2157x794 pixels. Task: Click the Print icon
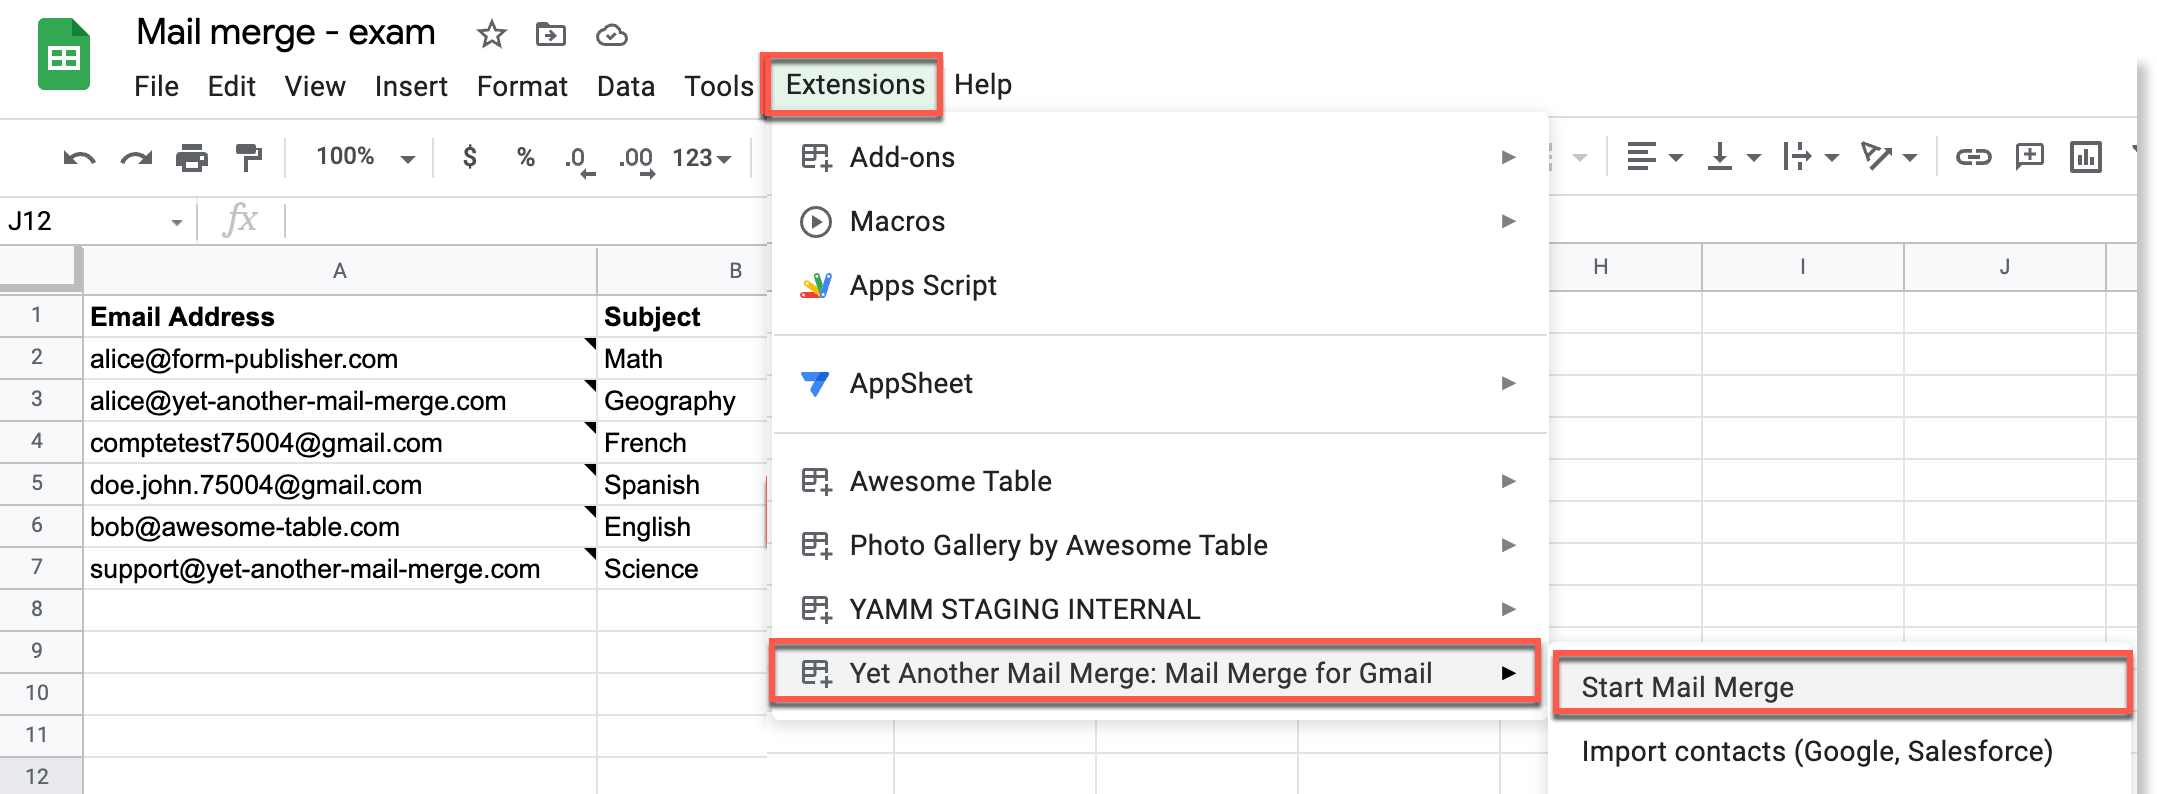click(192, 158)
